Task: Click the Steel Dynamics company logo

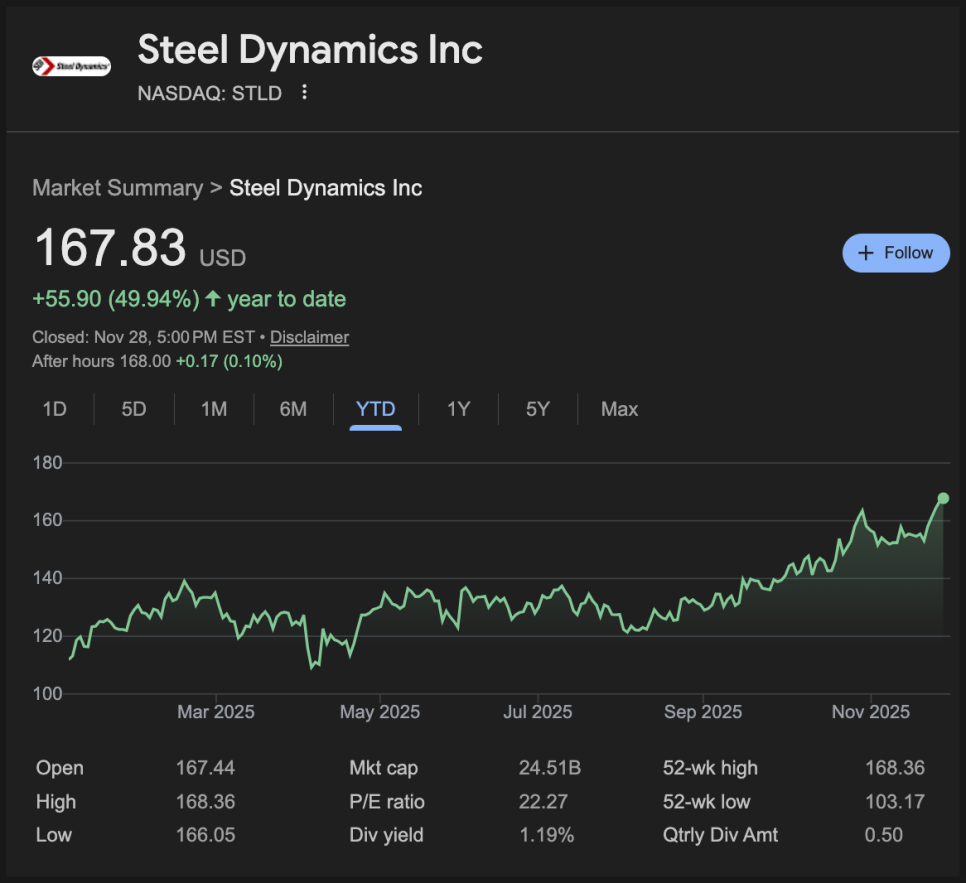Action: [x=71, y=67]
